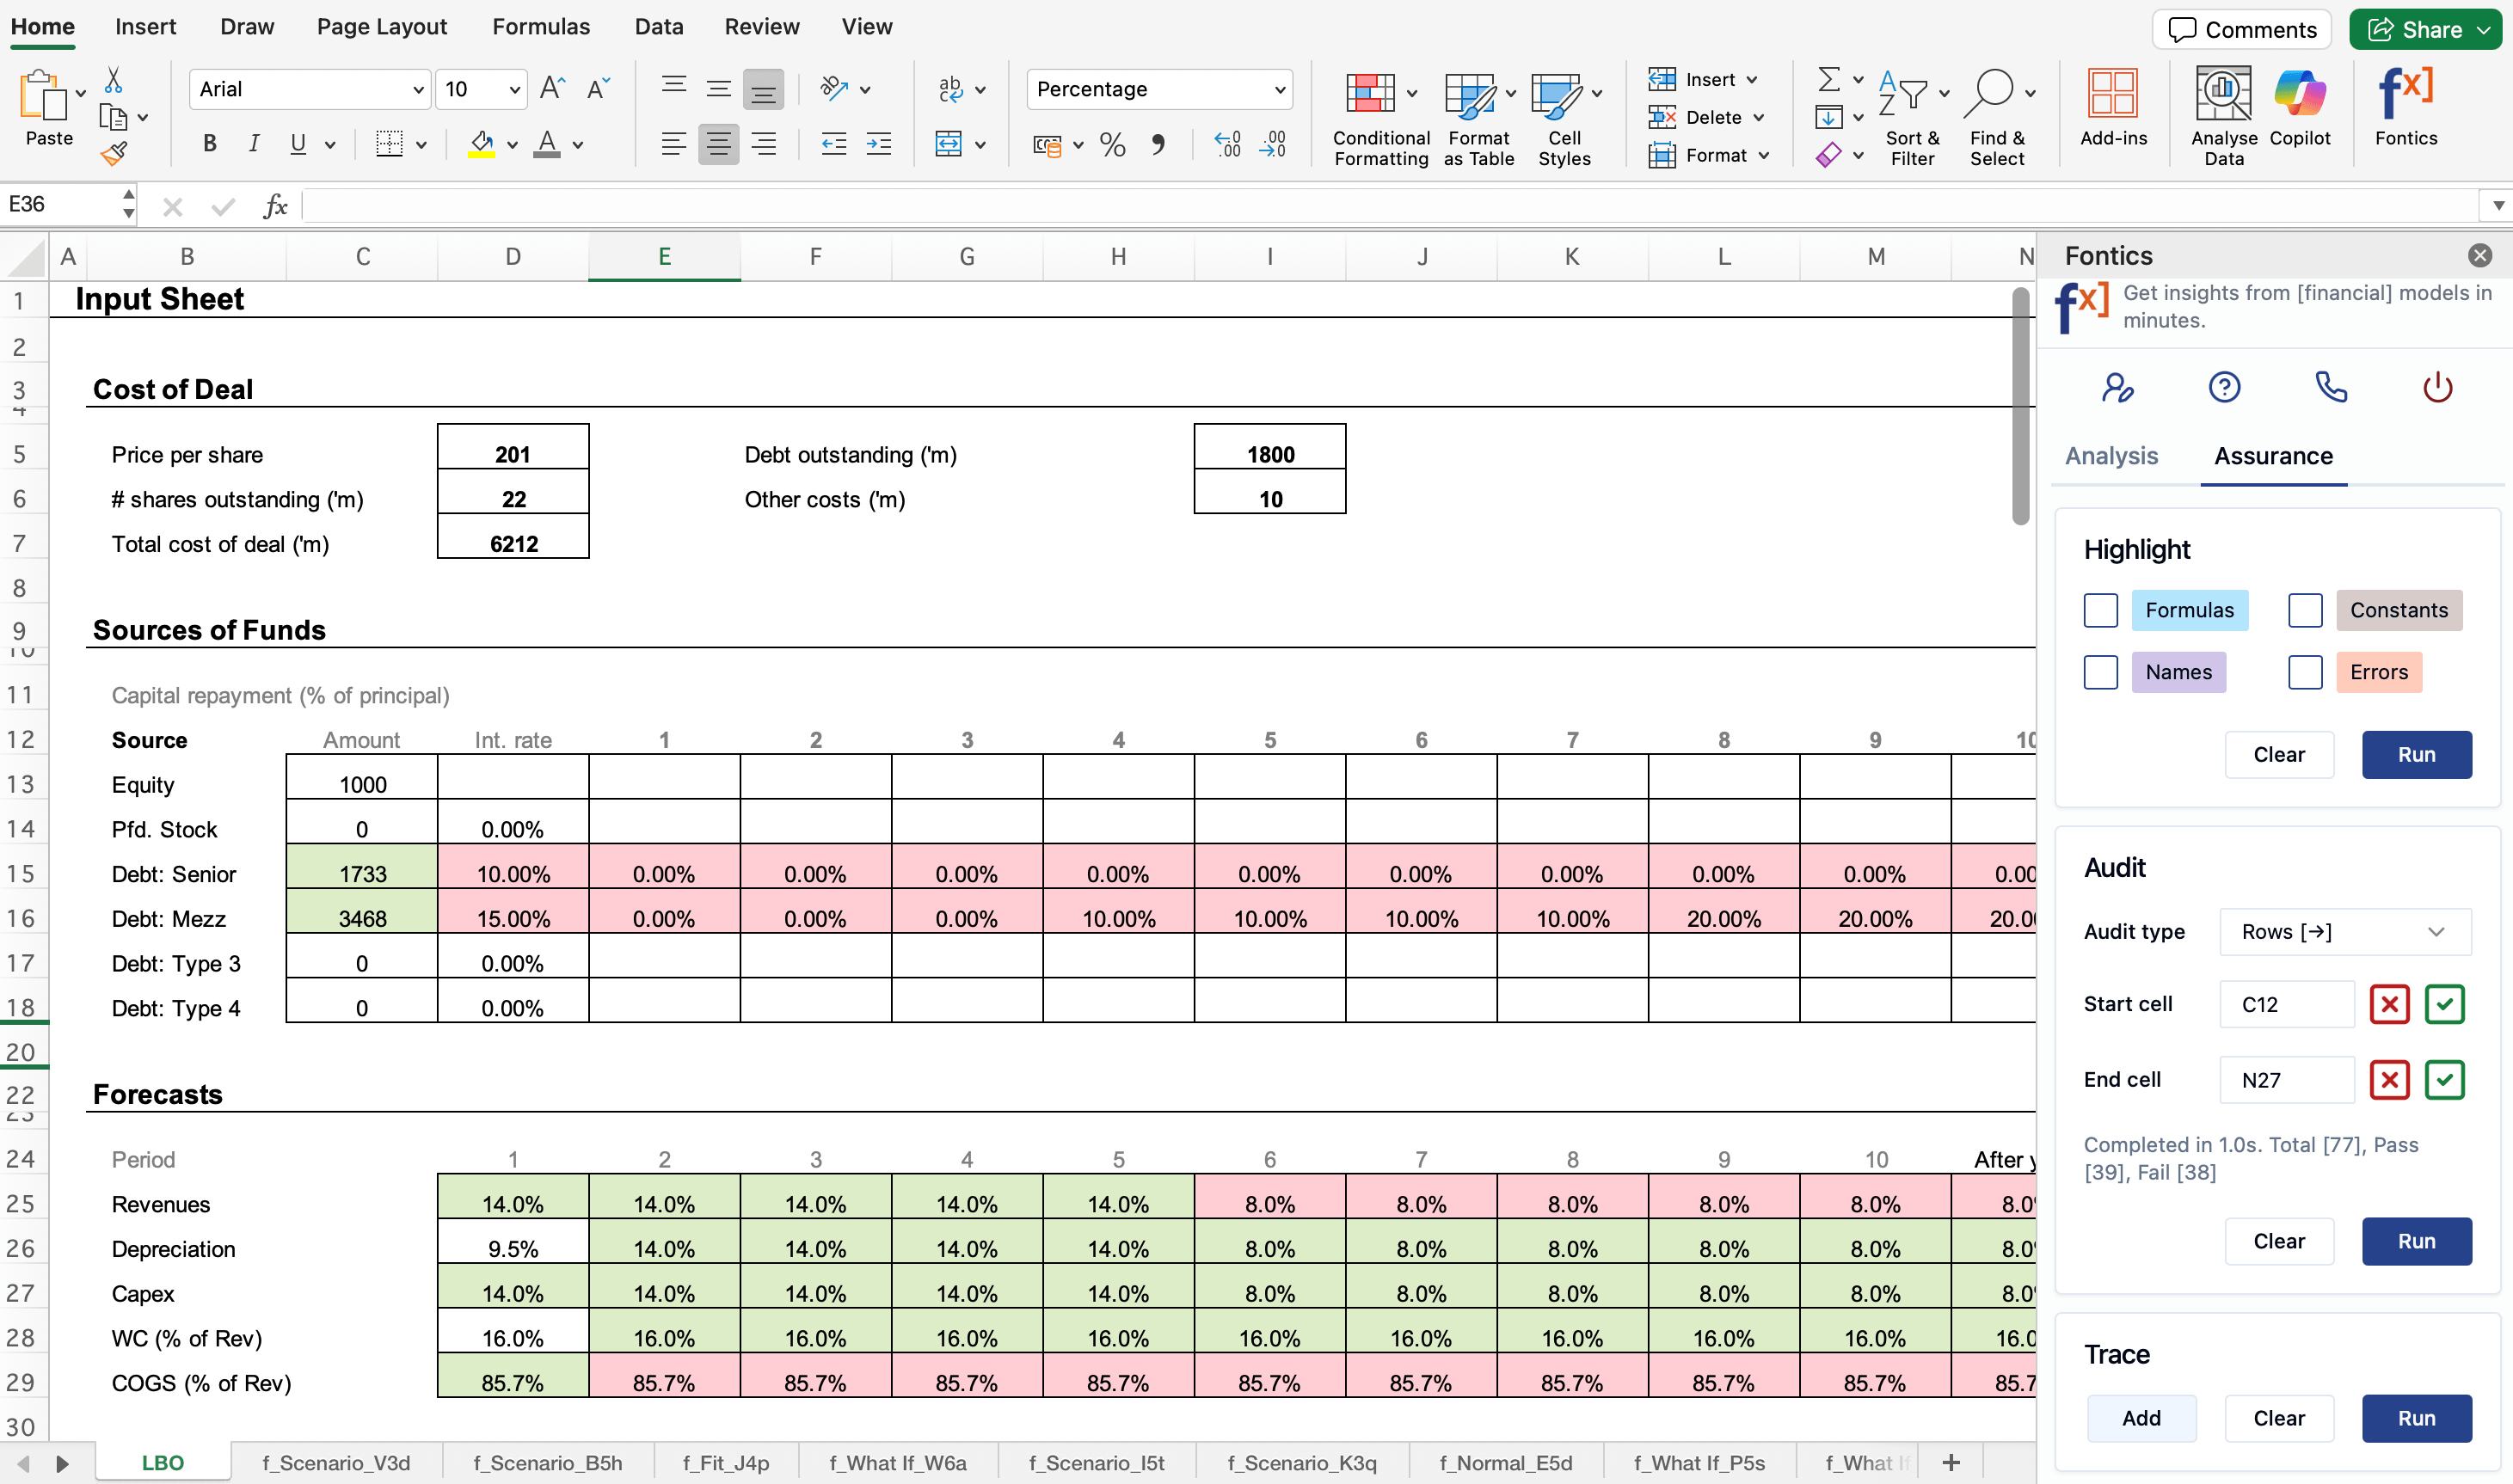Expand the Percentage number format dropdown

1279,90
